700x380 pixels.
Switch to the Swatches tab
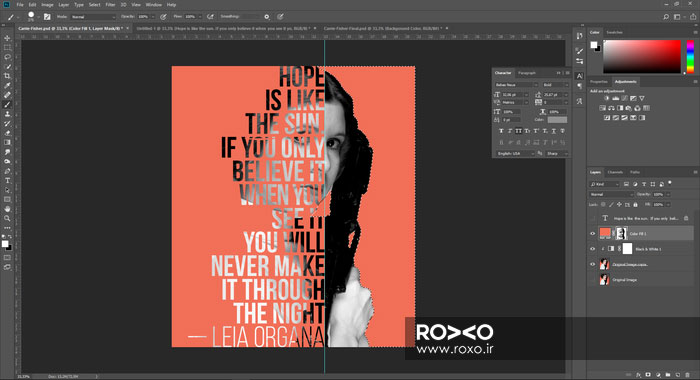[x=614, y=33]
